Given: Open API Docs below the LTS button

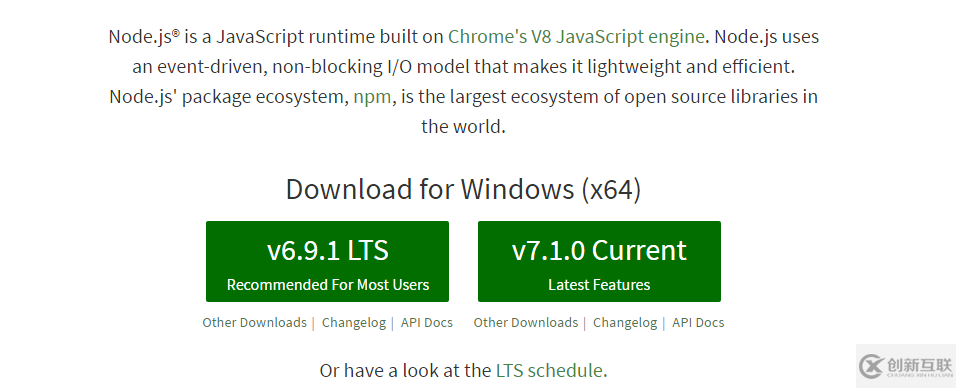Looking at the screenshot, I should click(x=427, y=322).
